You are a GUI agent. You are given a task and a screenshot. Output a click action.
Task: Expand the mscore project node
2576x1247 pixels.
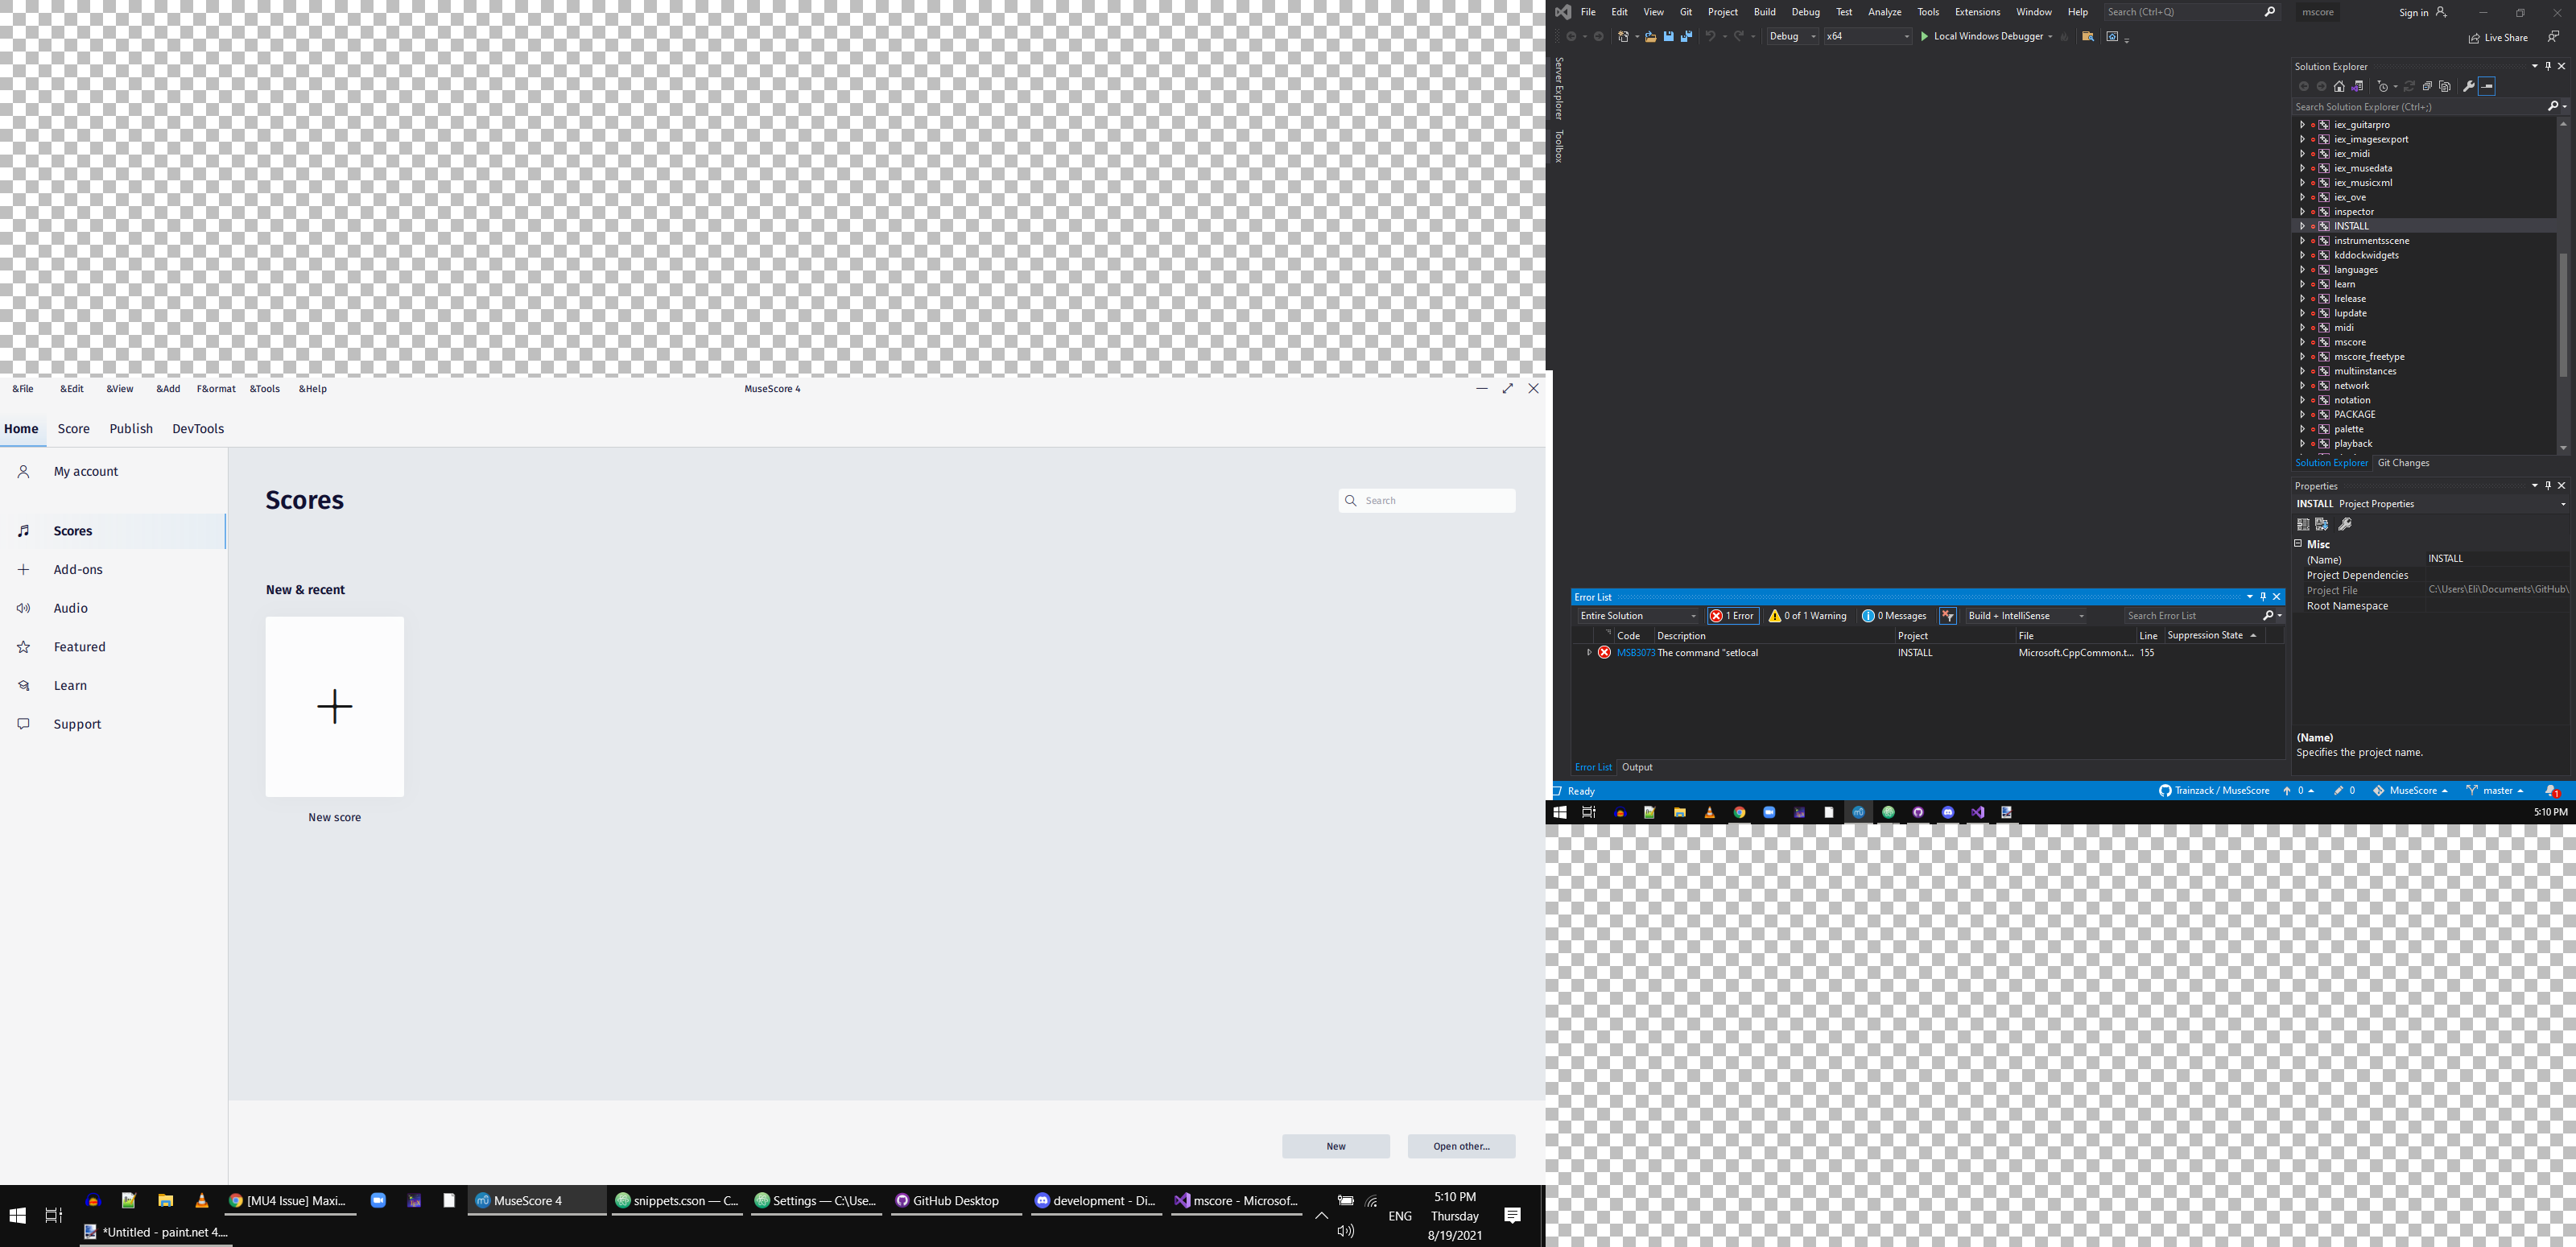pyautogui.click(x=2304, y=341)
